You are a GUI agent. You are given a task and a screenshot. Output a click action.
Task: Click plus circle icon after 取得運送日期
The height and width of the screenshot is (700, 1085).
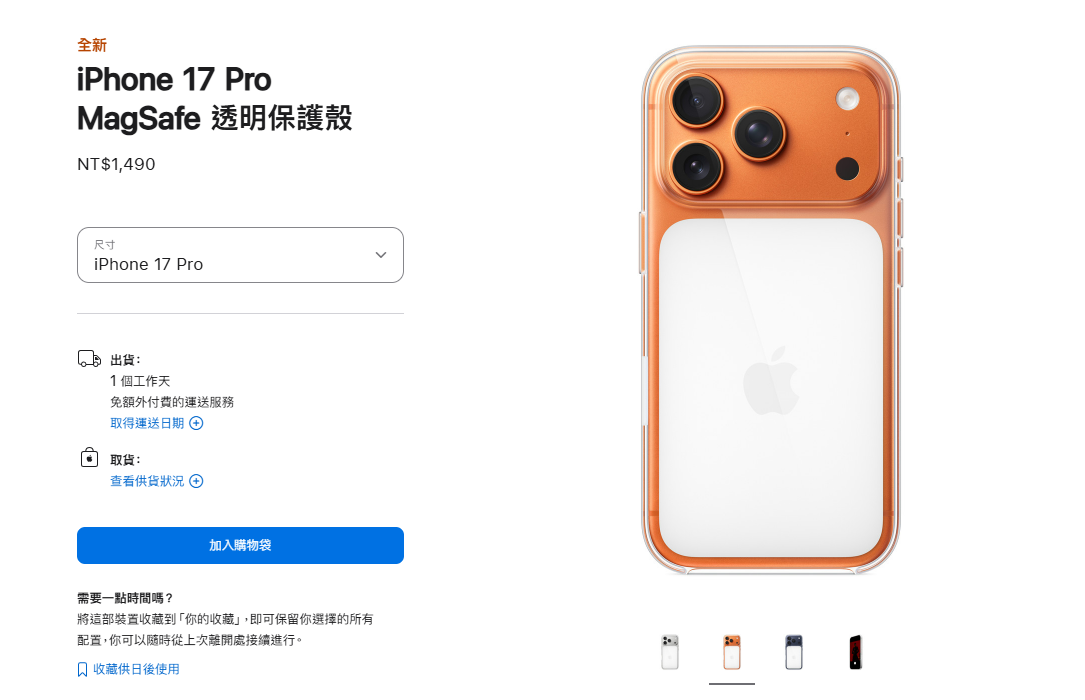click(197, 423)
